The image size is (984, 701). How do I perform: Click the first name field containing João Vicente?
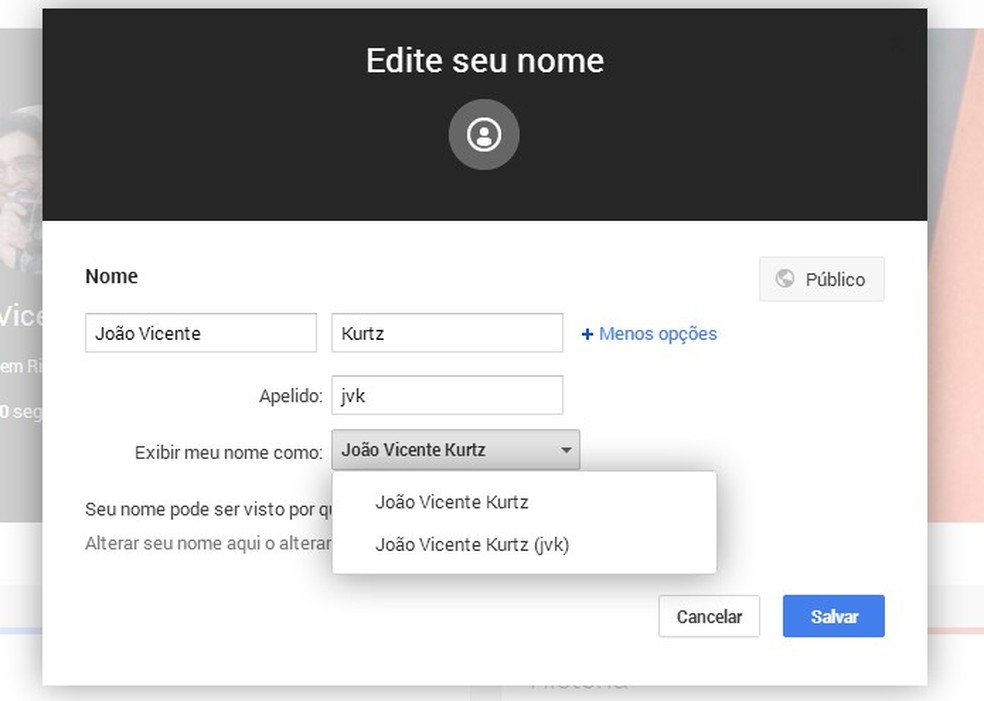(x=200, y=332)
